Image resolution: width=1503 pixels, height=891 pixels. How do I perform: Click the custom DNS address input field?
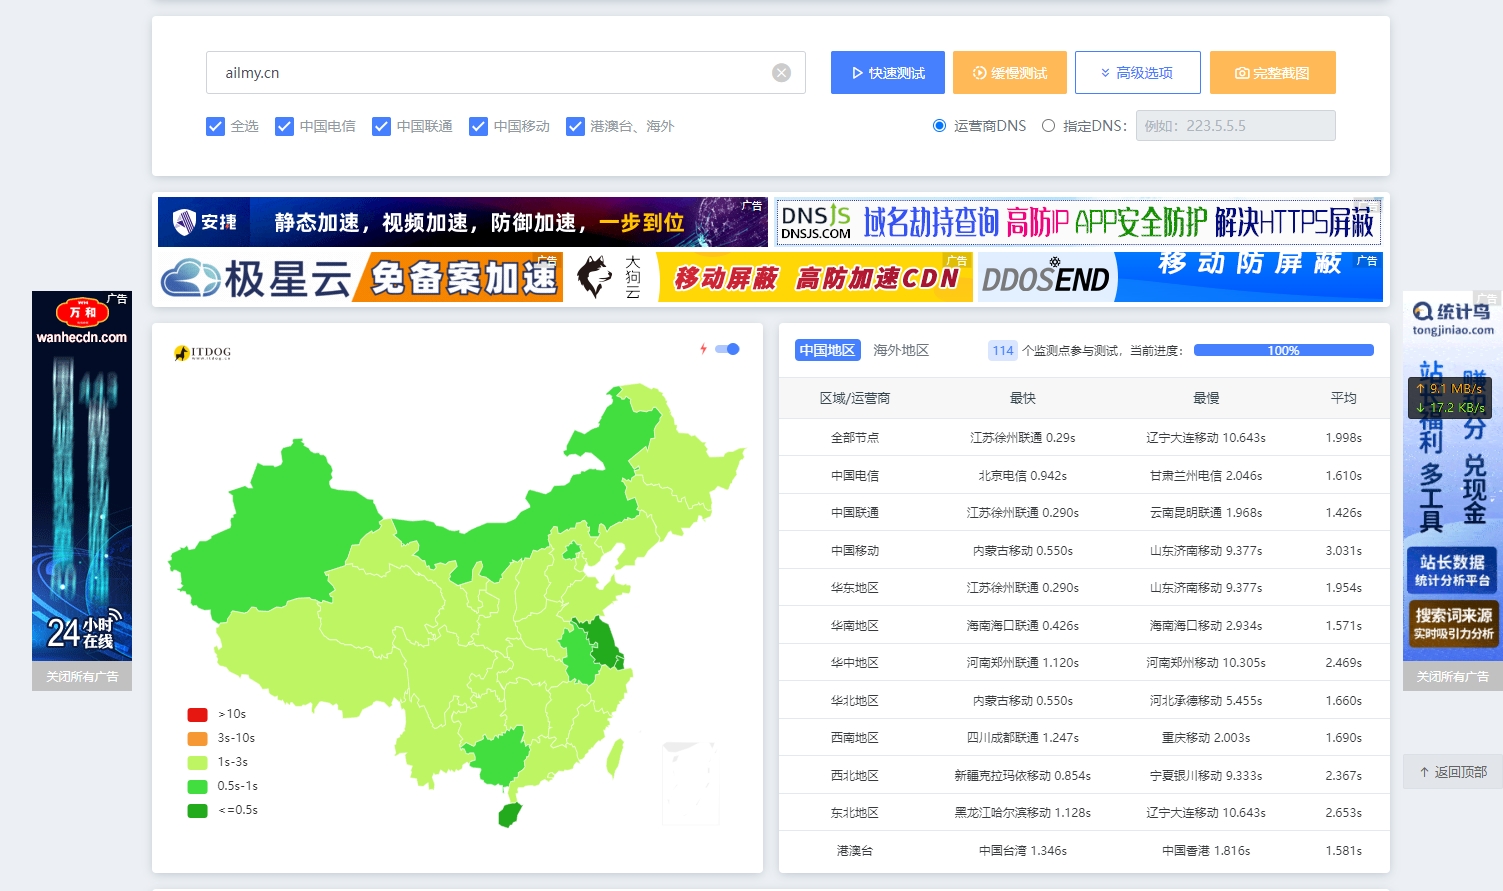[x=1235, y=126]
